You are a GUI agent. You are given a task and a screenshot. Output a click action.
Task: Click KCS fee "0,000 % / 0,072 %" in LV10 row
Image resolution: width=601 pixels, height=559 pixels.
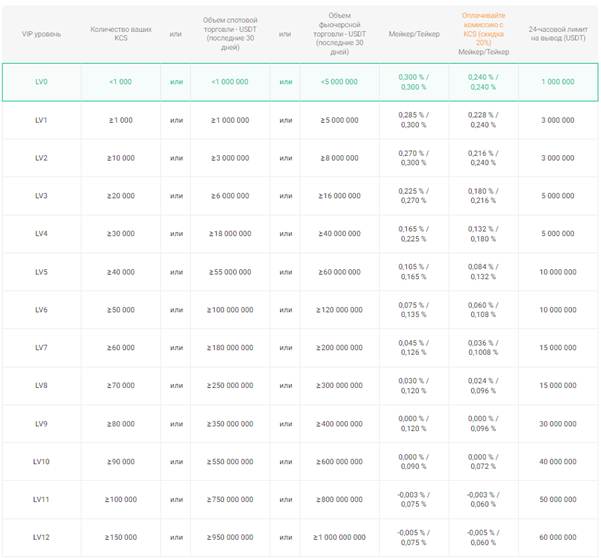tap(483, 462)
